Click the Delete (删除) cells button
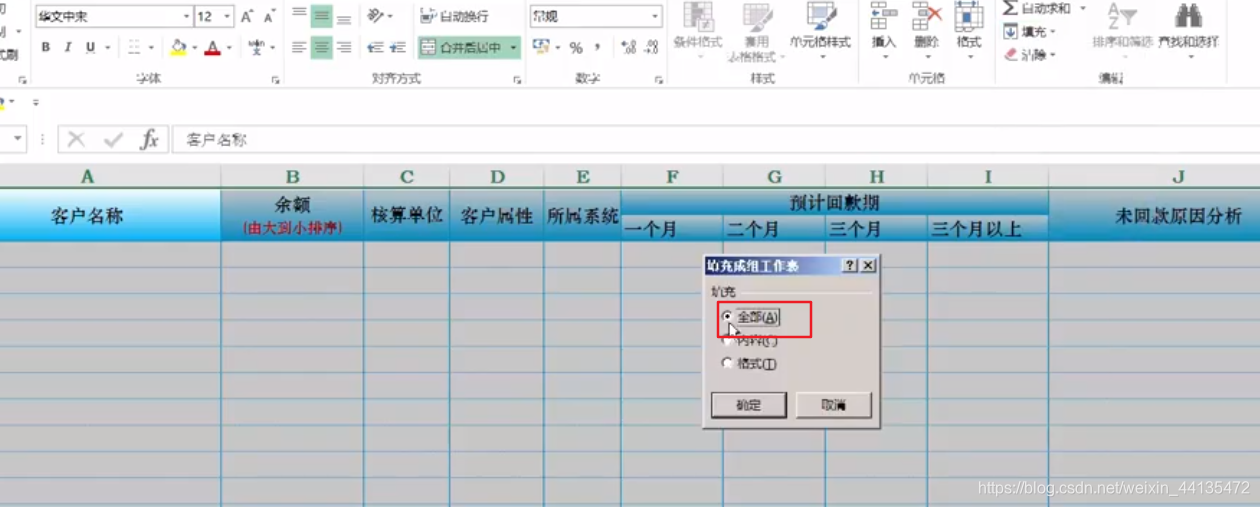The image size is (1260, 507). tap(927, 30)
